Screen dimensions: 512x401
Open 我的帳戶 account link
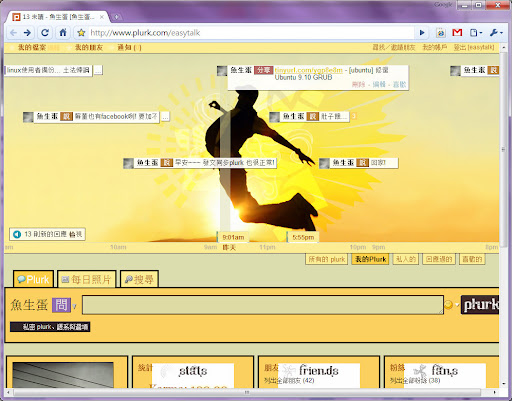435,47
